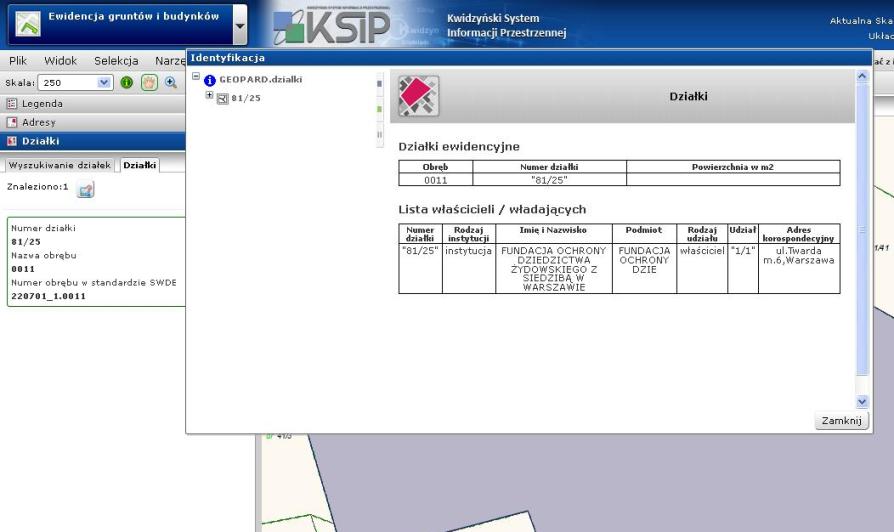Activate the zoom-in magnifier tool
The width and height of the screenshot is (894, 532).
click(170, 83)
